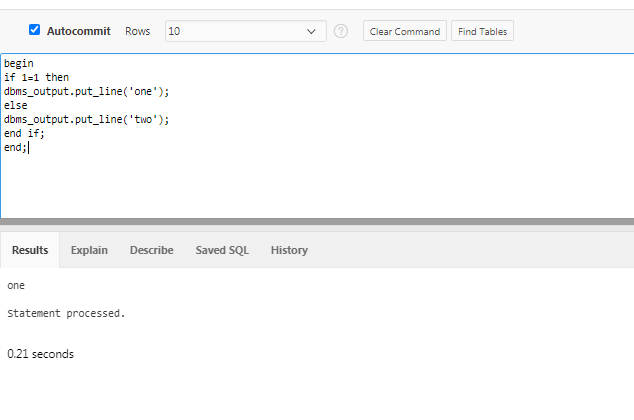
Task: Click the Autocommit label text
Action: [x=79, y=31]
